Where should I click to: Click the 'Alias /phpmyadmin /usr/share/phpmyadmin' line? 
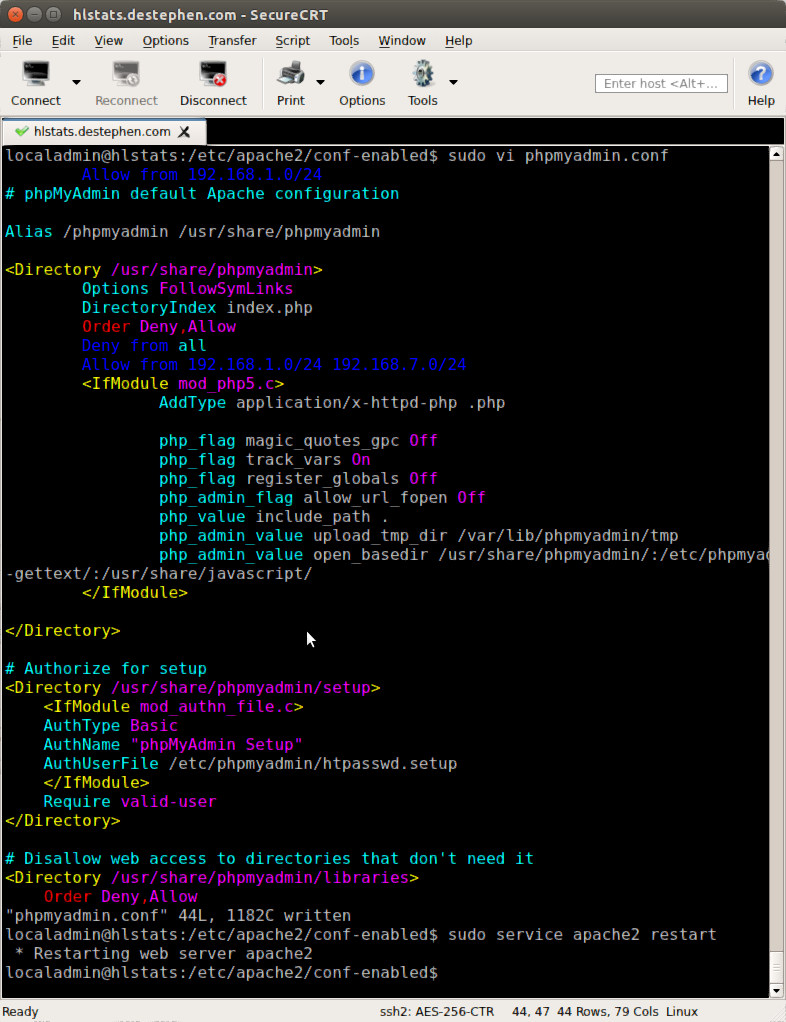pyautogui.click(x=192, y=232)
